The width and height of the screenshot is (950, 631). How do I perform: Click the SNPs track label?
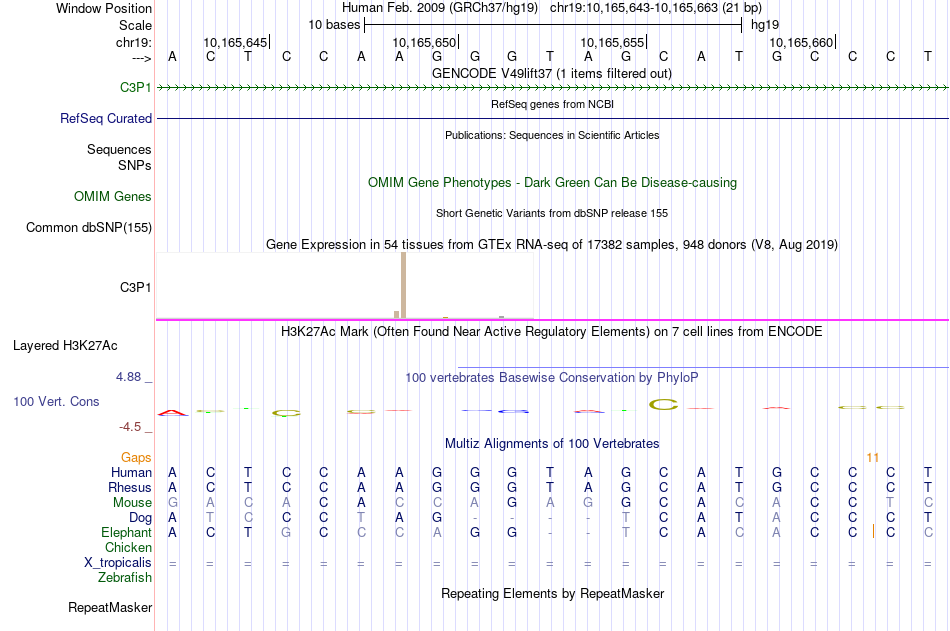(135, 165)
